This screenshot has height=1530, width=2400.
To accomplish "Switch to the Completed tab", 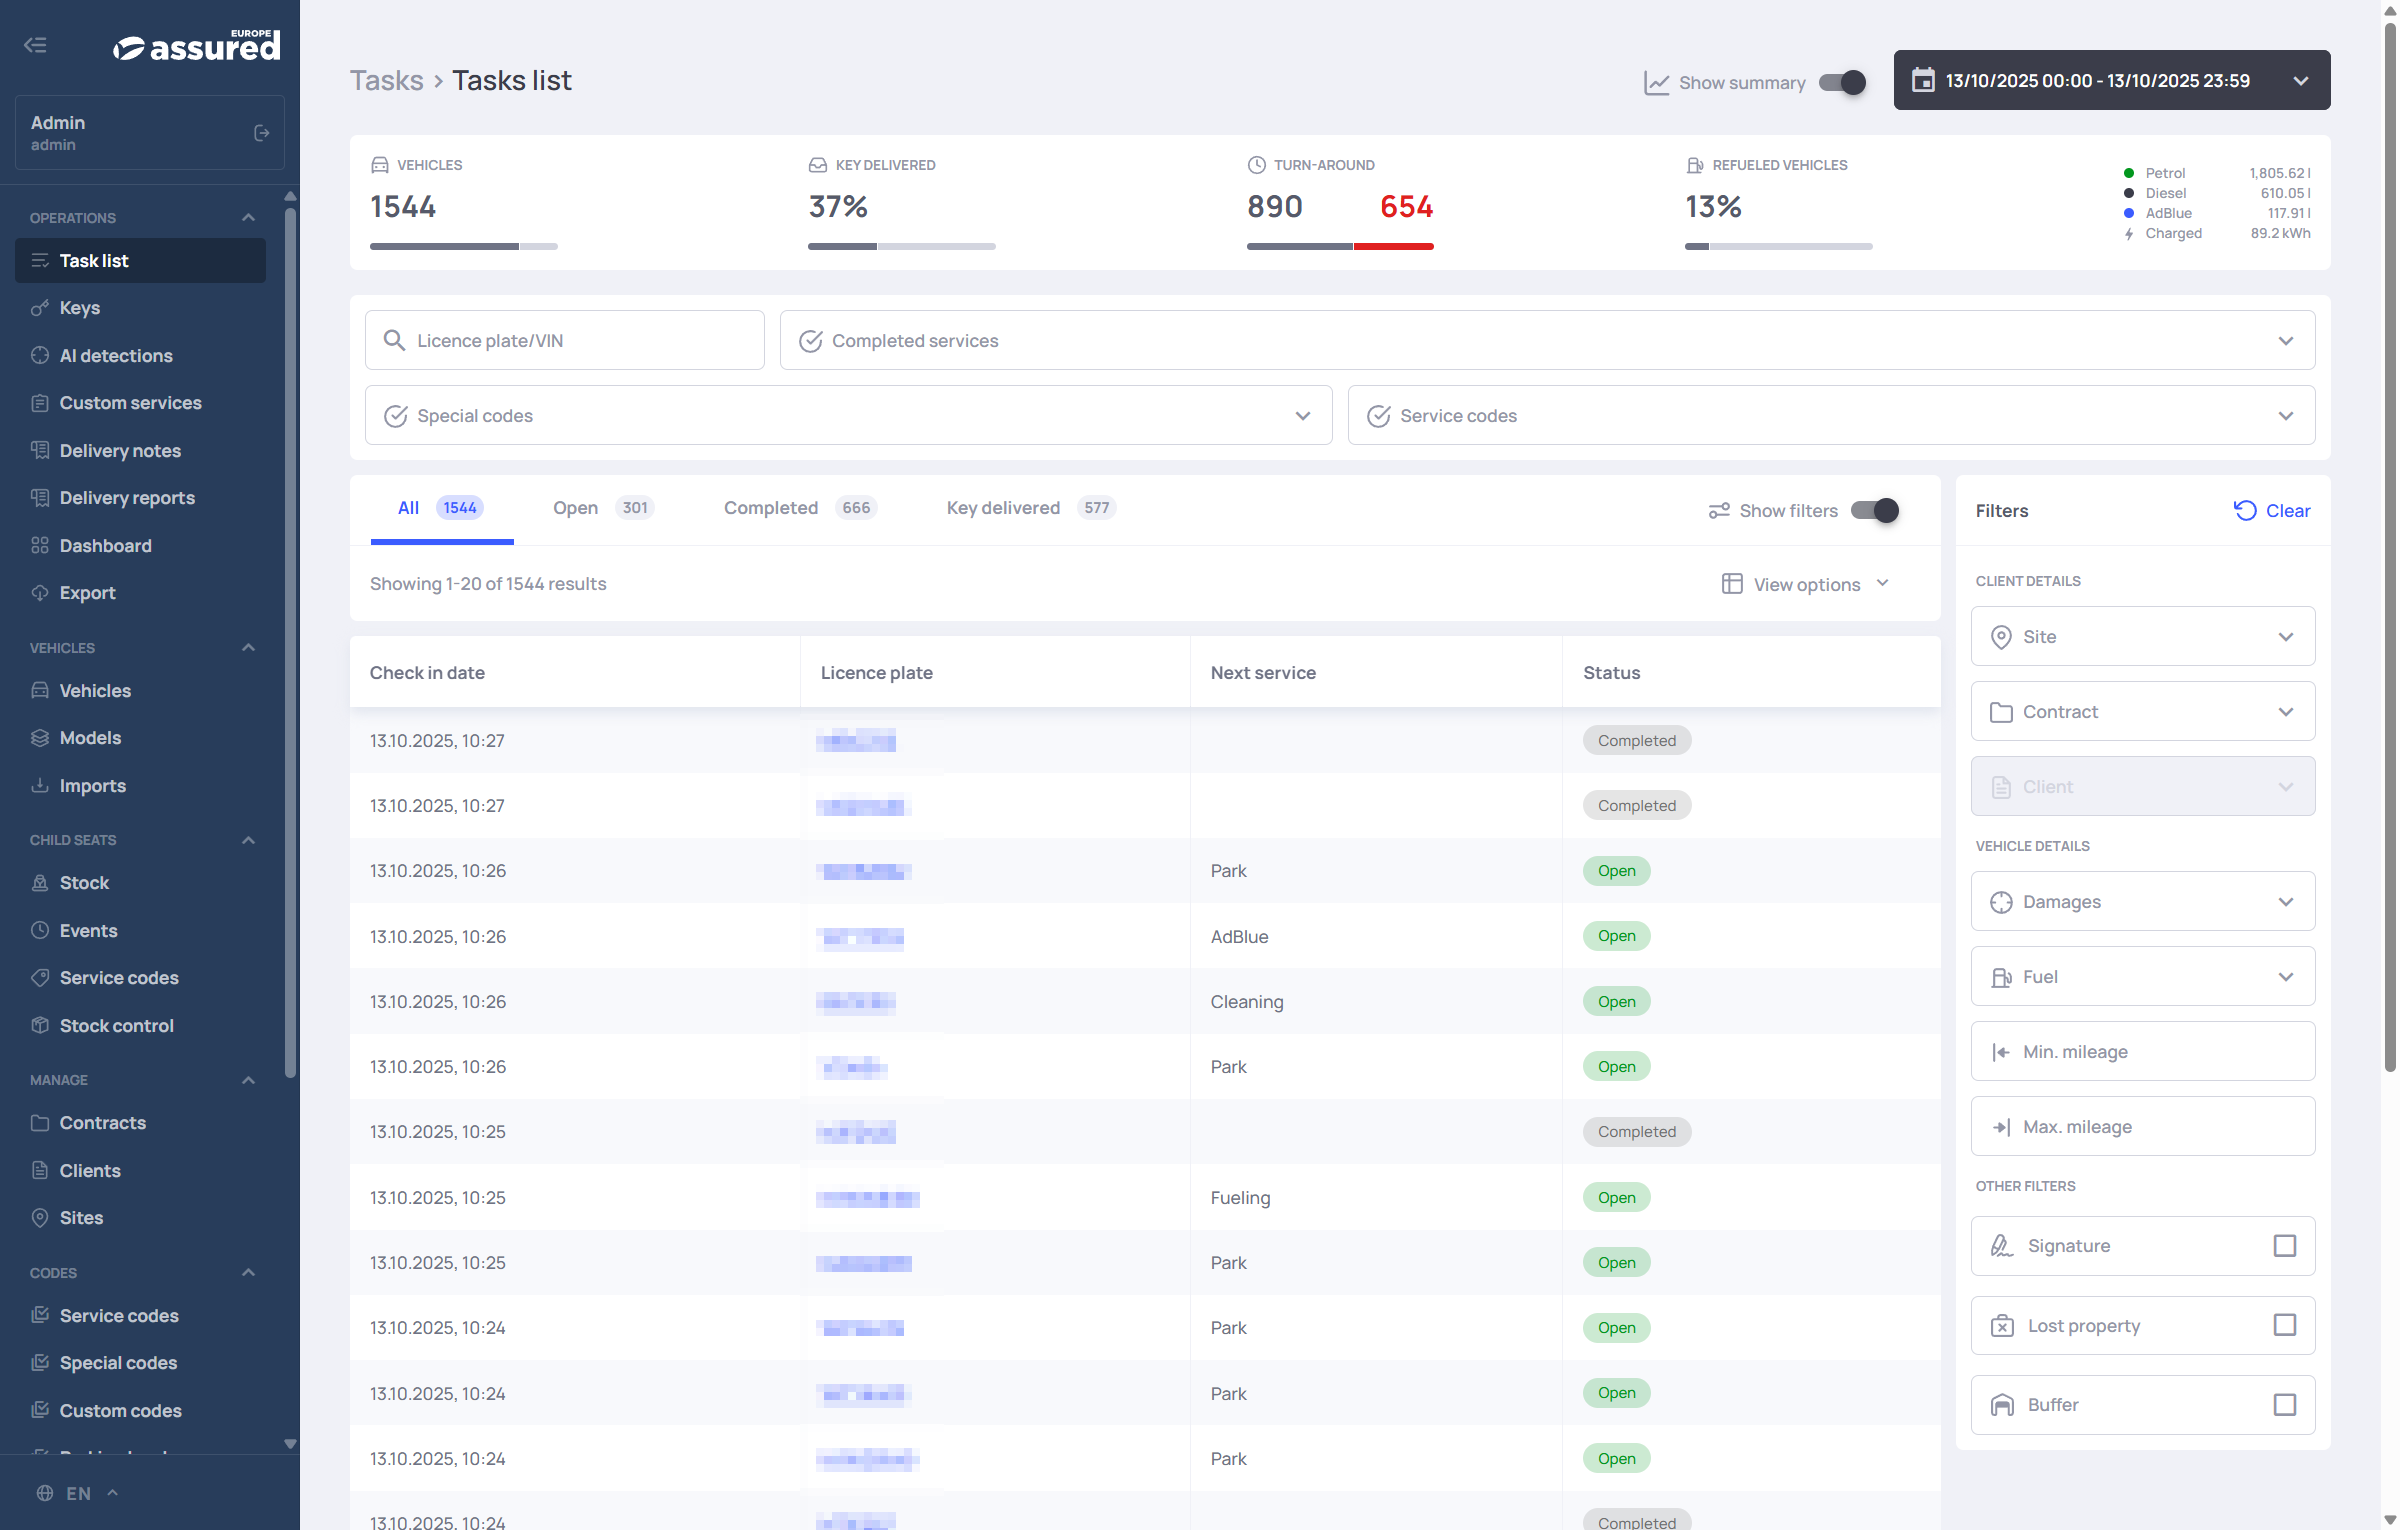I will click(770, 508).
